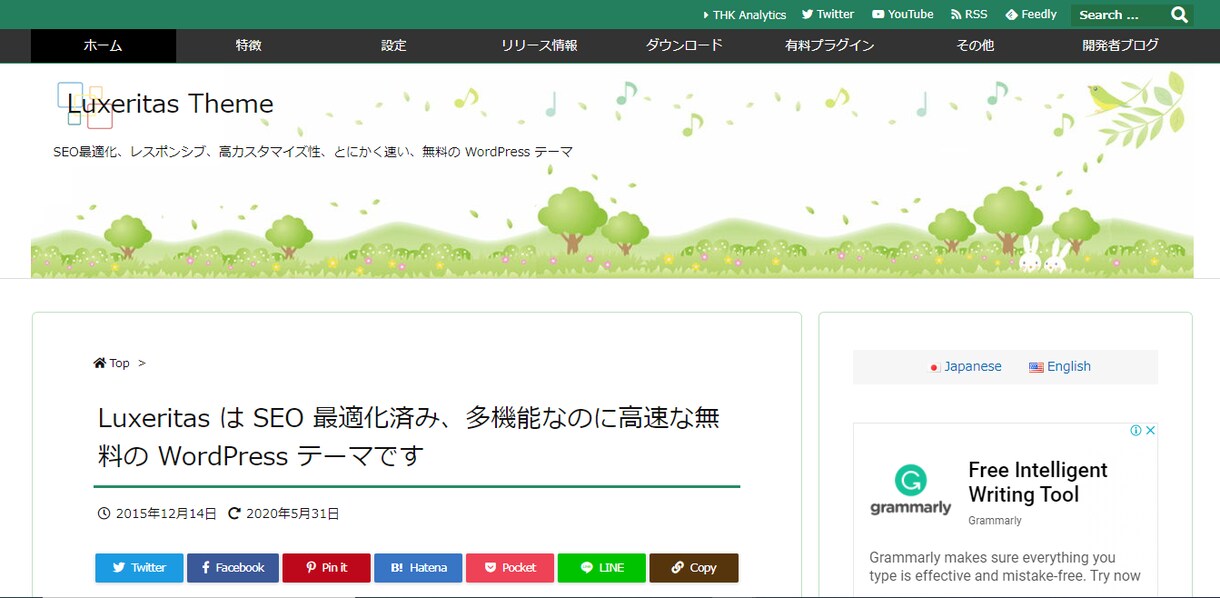The width and height of the screenshot is (1220, 598).
Task: Click the Twitter link in the top bar
Action: click(828, 14)
